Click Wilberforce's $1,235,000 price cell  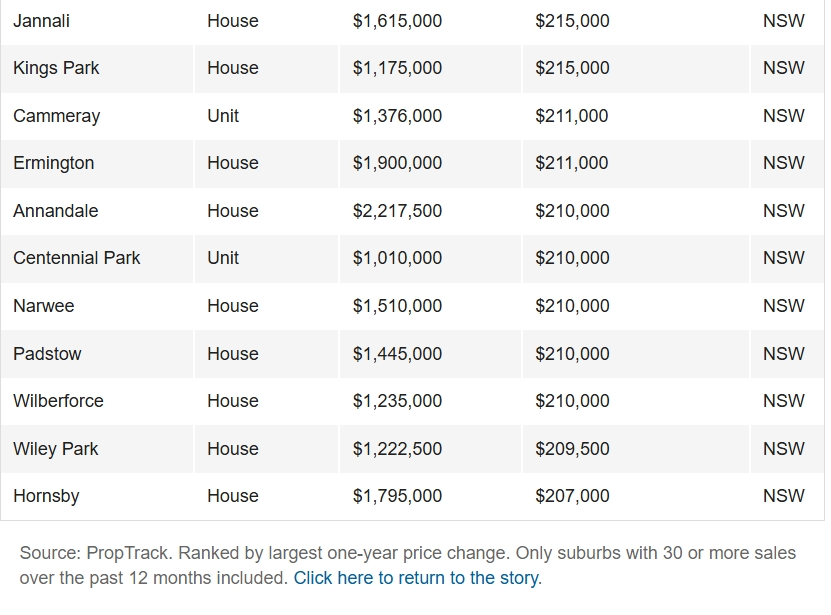[x=430, y=401]
